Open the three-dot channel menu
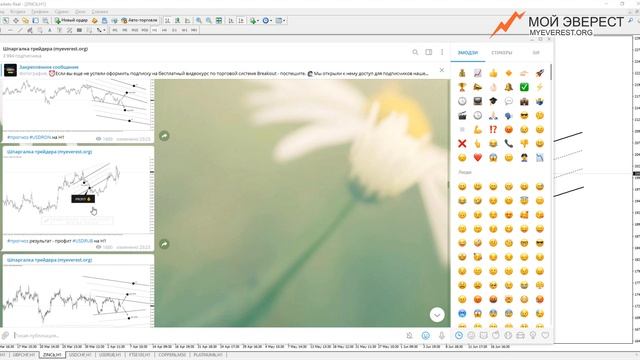Screen dimensions: 640x360 click(x=442, y=52)
